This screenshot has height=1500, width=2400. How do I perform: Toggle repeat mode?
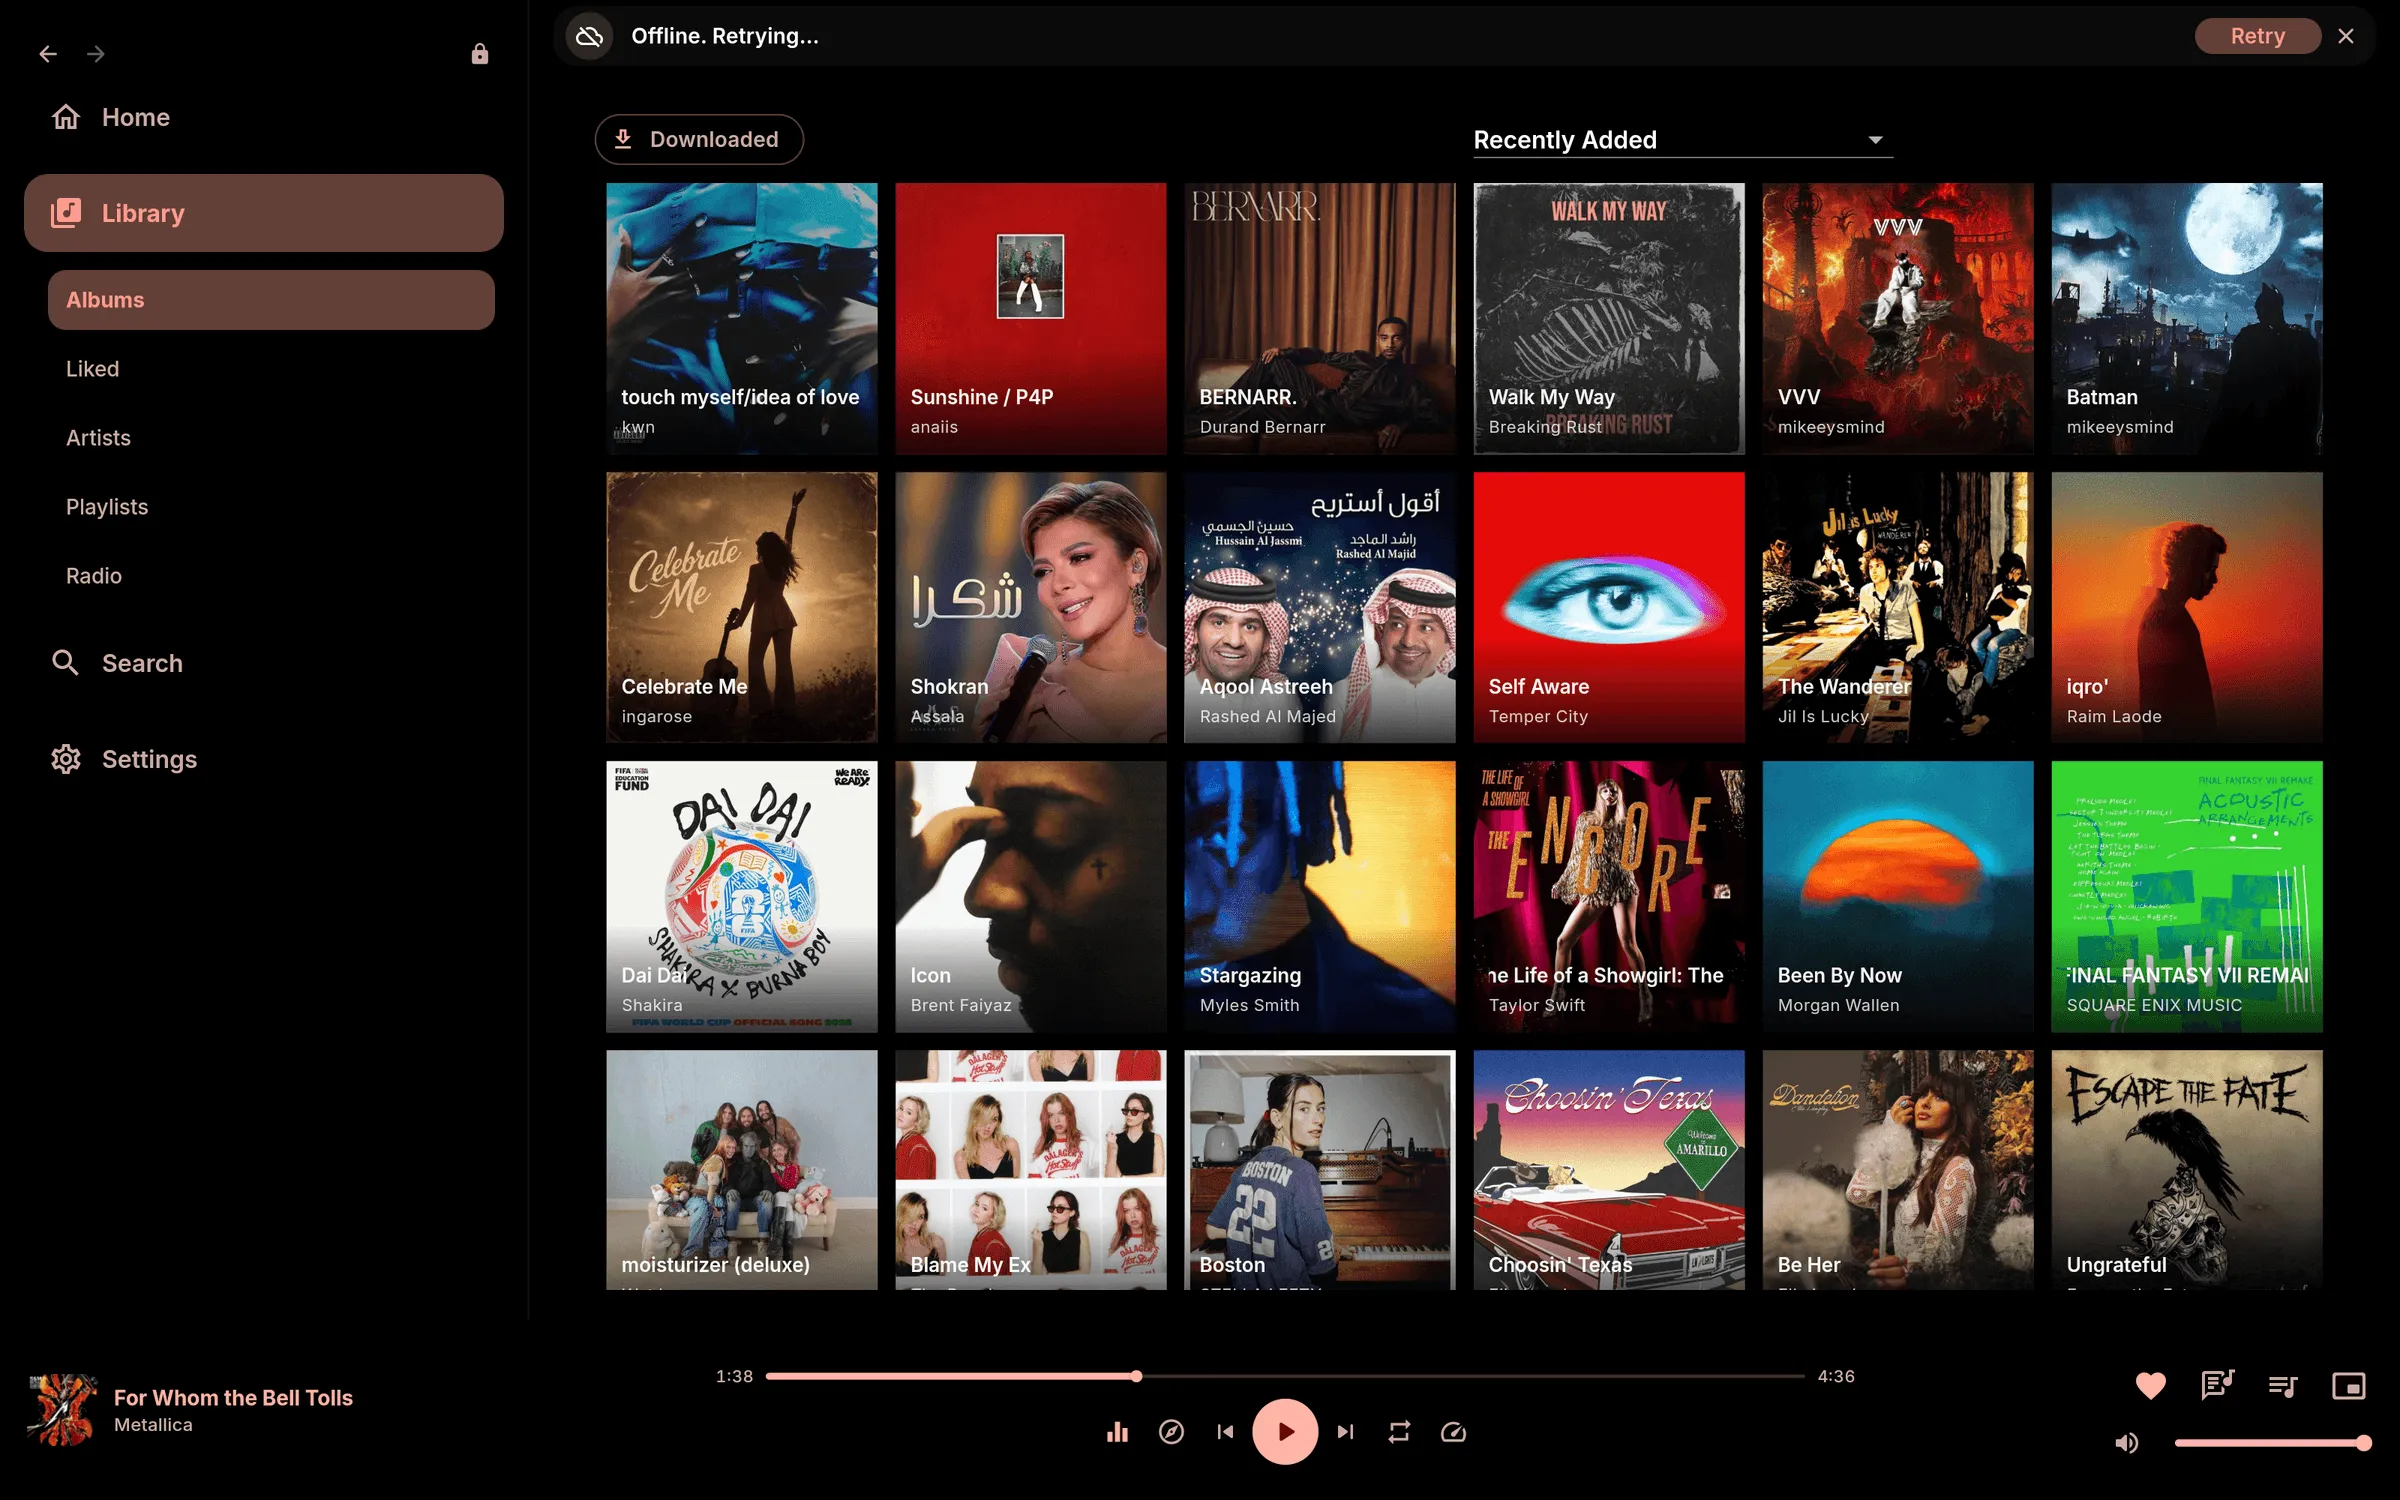pos(1400,1432)
